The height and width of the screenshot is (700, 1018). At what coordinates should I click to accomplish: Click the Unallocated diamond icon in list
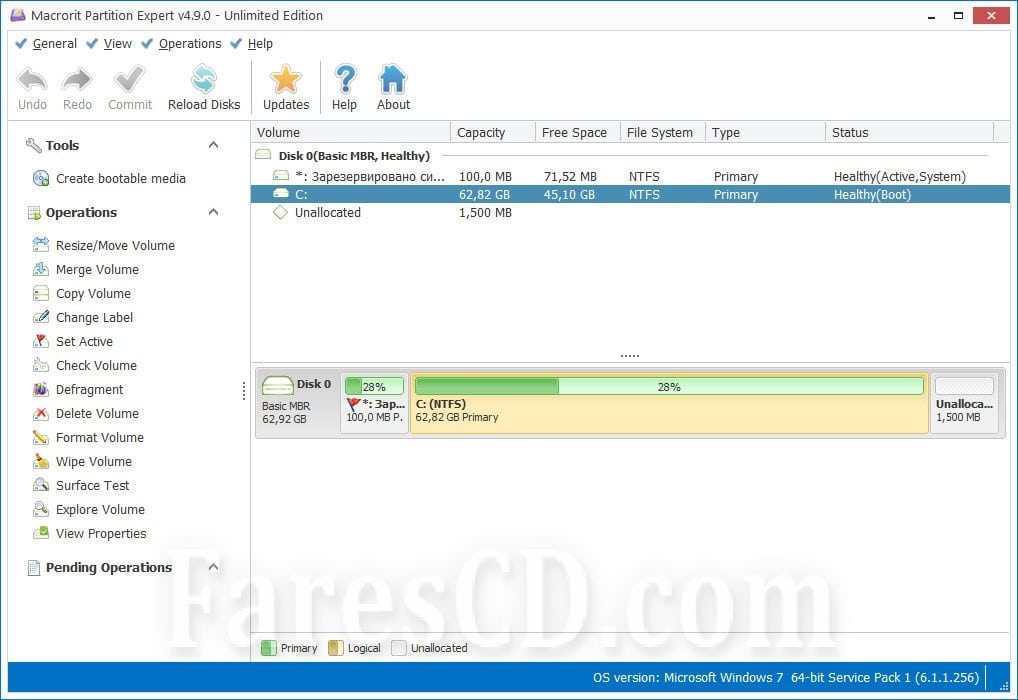pyautogui.click(x=280, y=212)
